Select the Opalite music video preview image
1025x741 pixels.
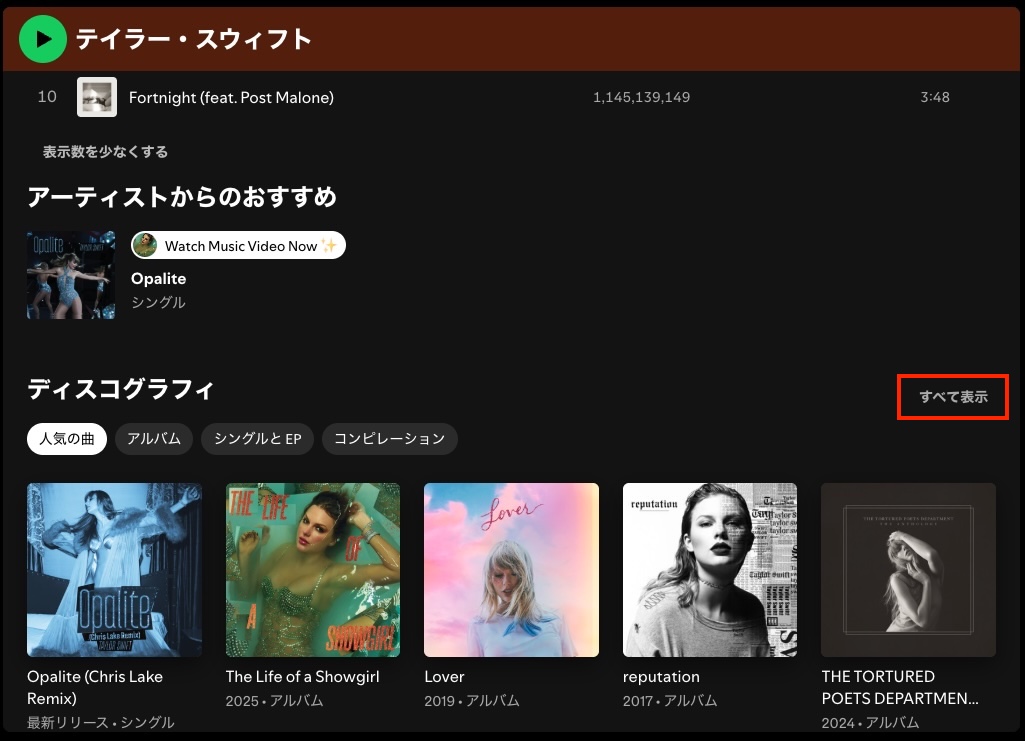(x=70, y=275)
